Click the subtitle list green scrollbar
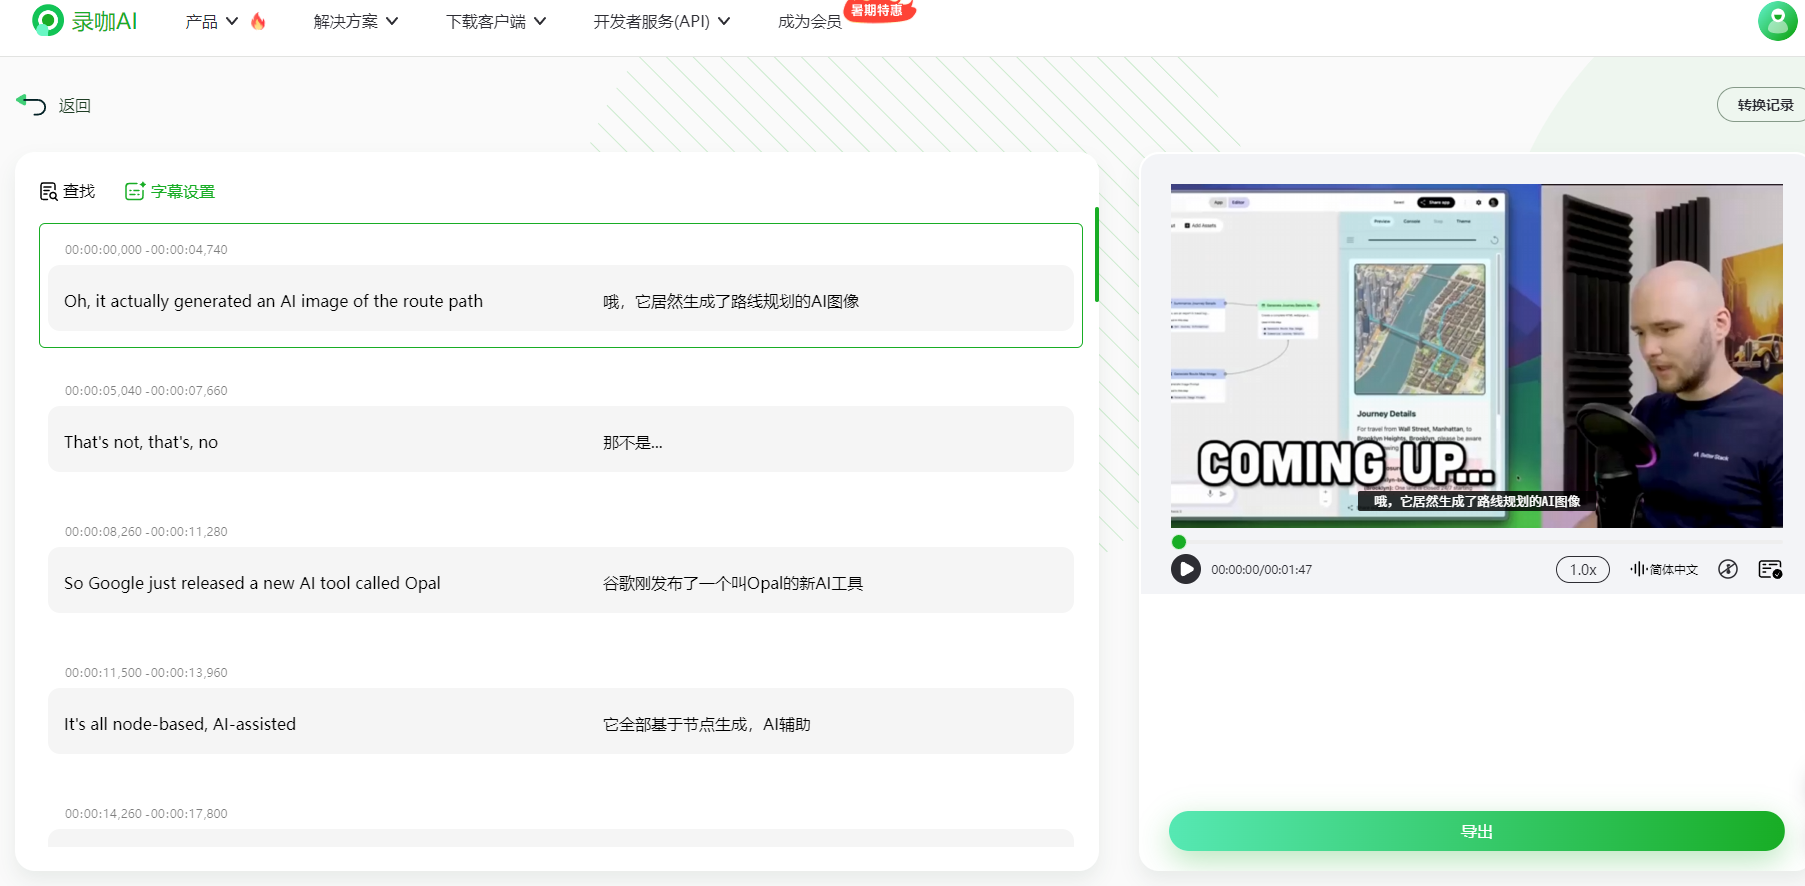 pyautogui.click(x=1097, y=254)
